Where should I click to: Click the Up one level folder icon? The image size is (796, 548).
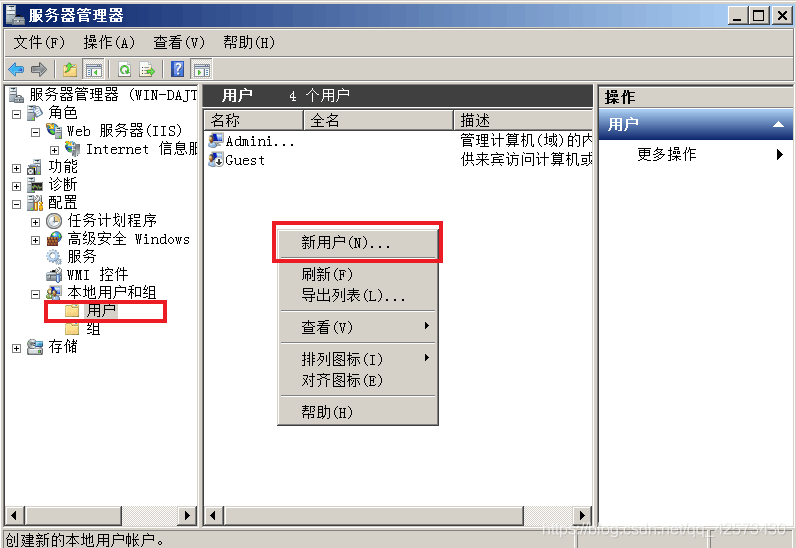click(x=70, y=69)
